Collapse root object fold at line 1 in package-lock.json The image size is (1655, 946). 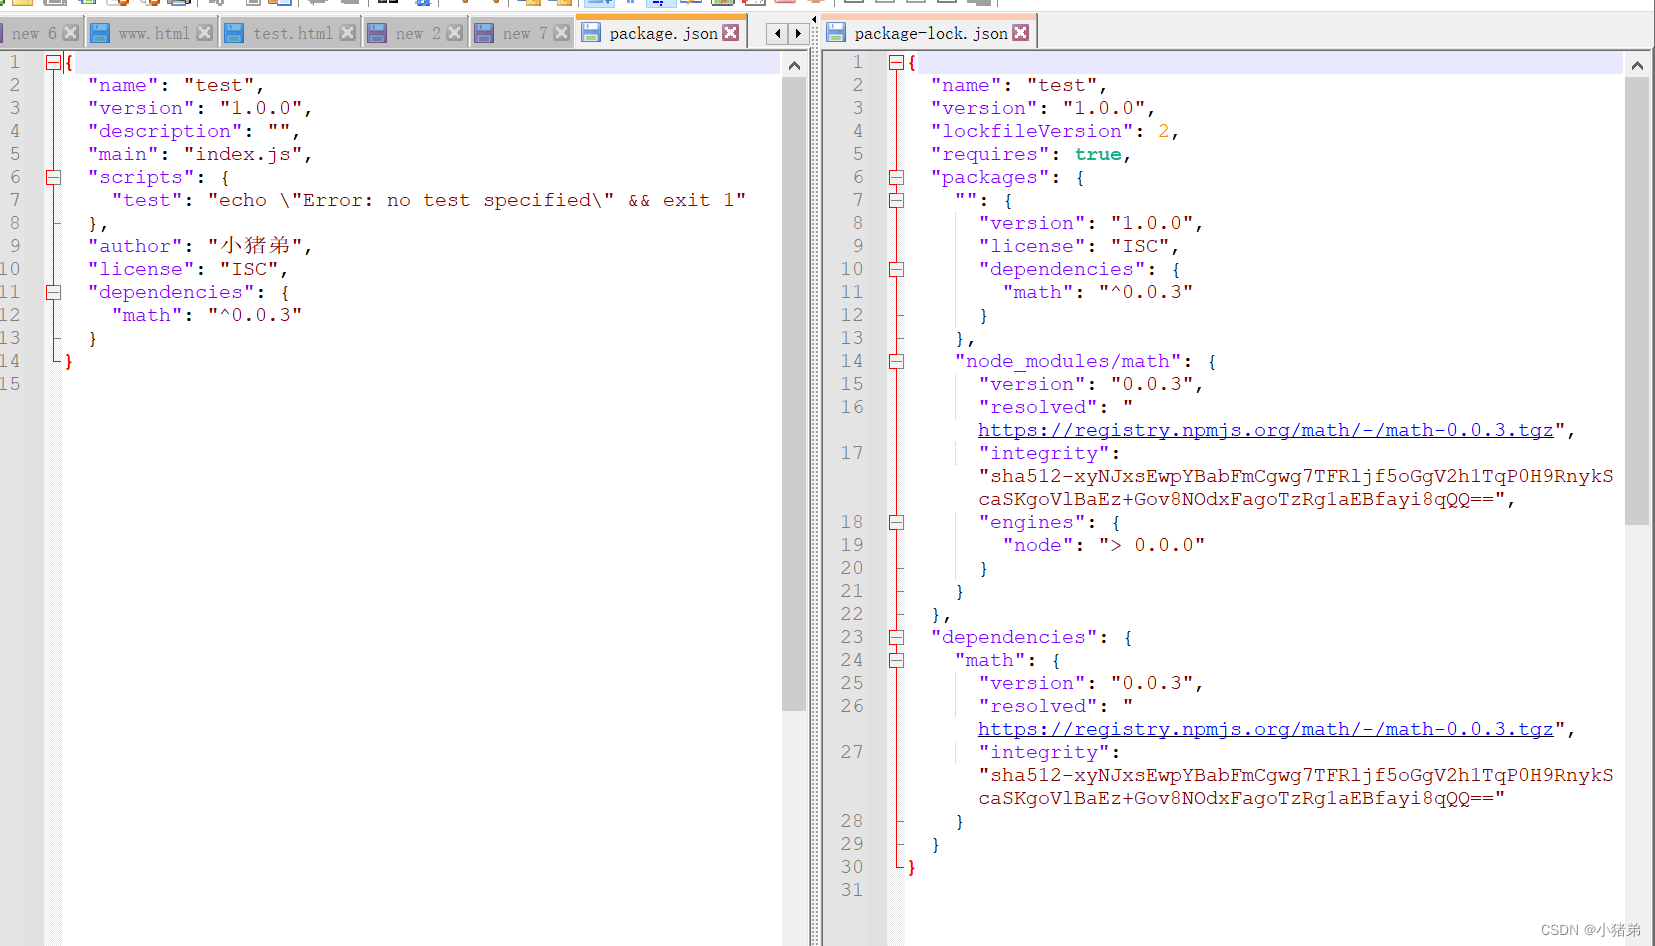pos(896,62)
